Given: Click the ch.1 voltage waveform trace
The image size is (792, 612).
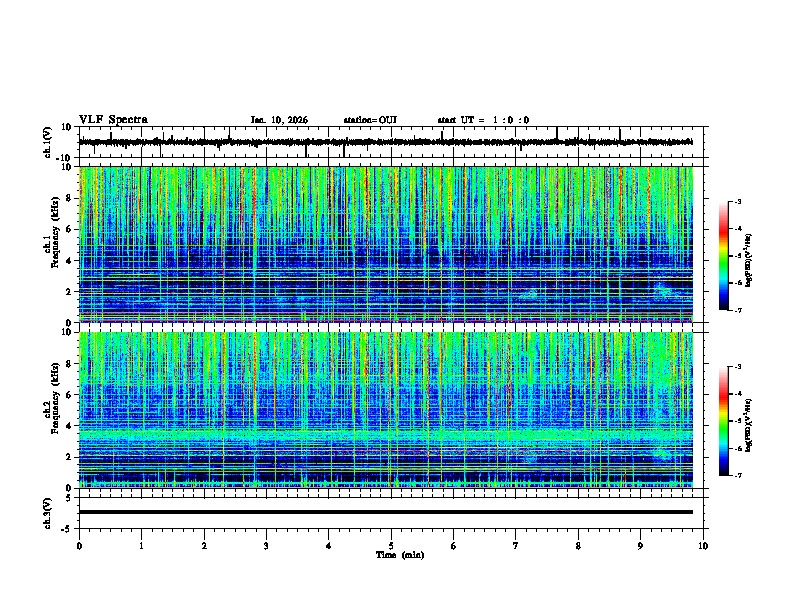Looking at the screenshot, I should pyautogui.click(x=386, y=142).
